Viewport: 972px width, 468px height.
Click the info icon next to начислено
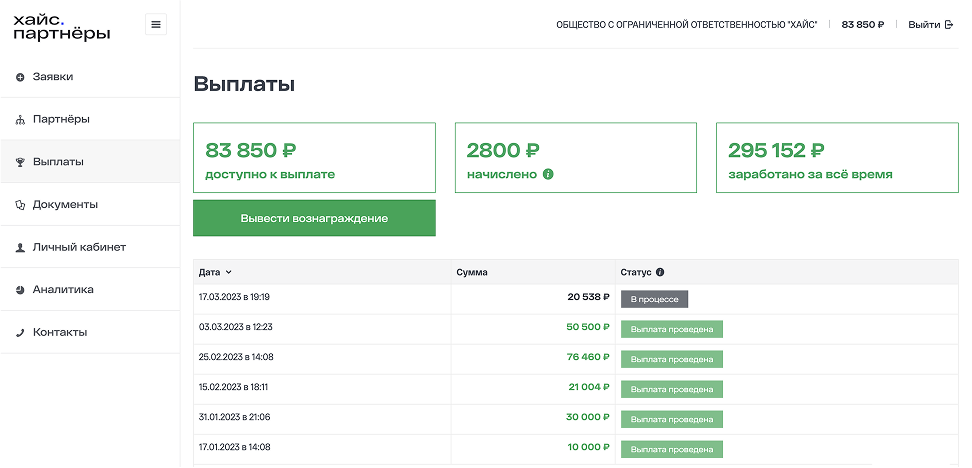click(548, 174)
